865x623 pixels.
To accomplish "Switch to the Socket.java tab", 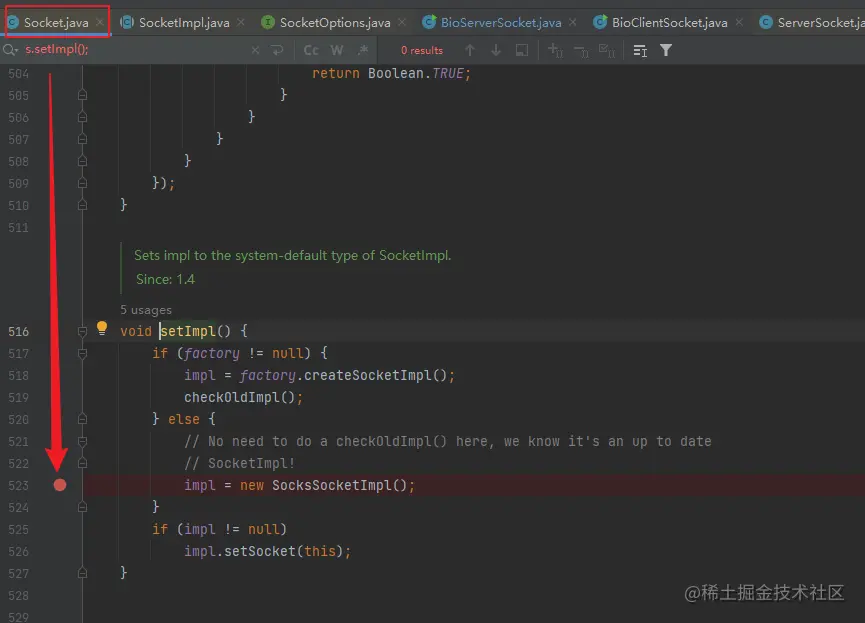I will click(56, 23).
